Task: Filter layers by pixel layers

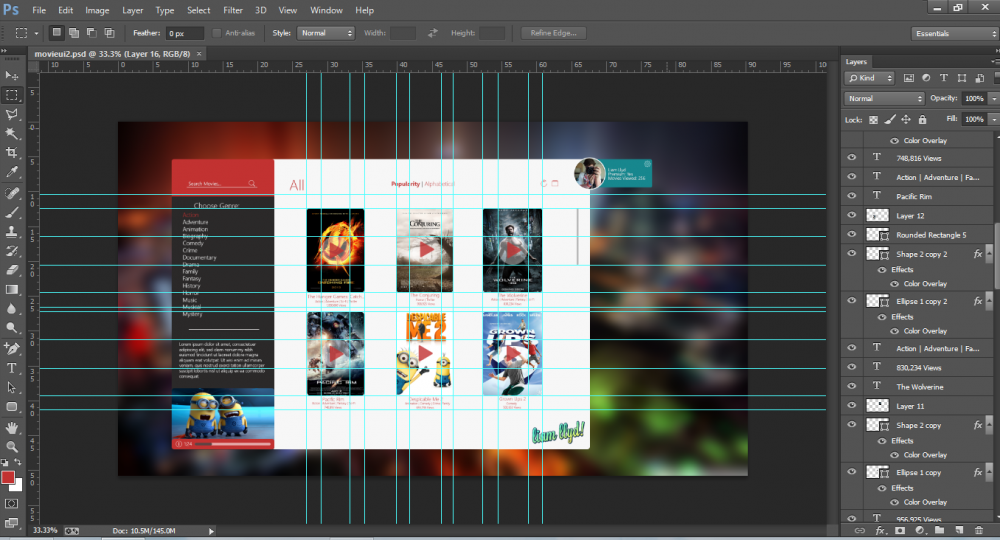Action: pos(909,78)
